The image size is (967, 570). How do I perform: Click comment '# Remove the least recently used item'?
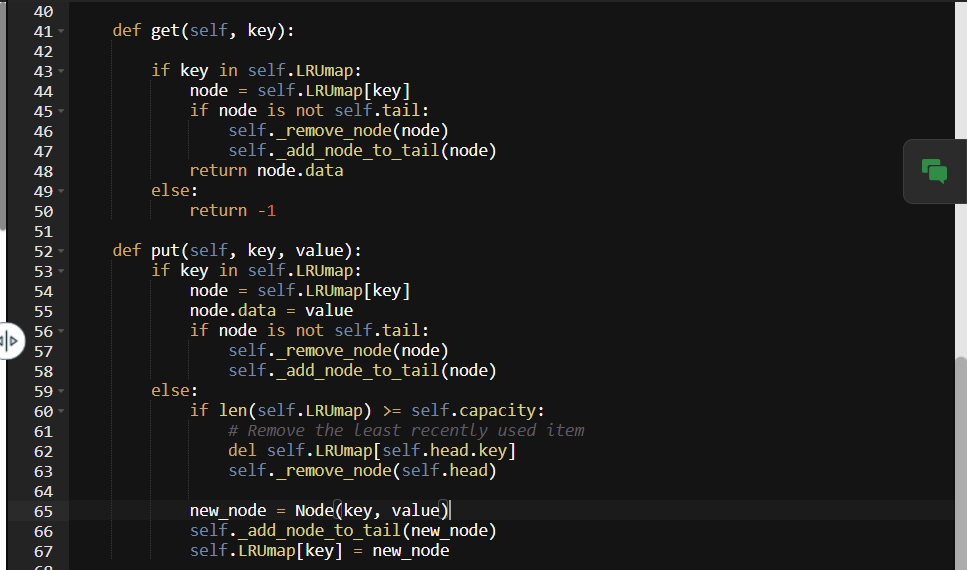tap(406, 430)
